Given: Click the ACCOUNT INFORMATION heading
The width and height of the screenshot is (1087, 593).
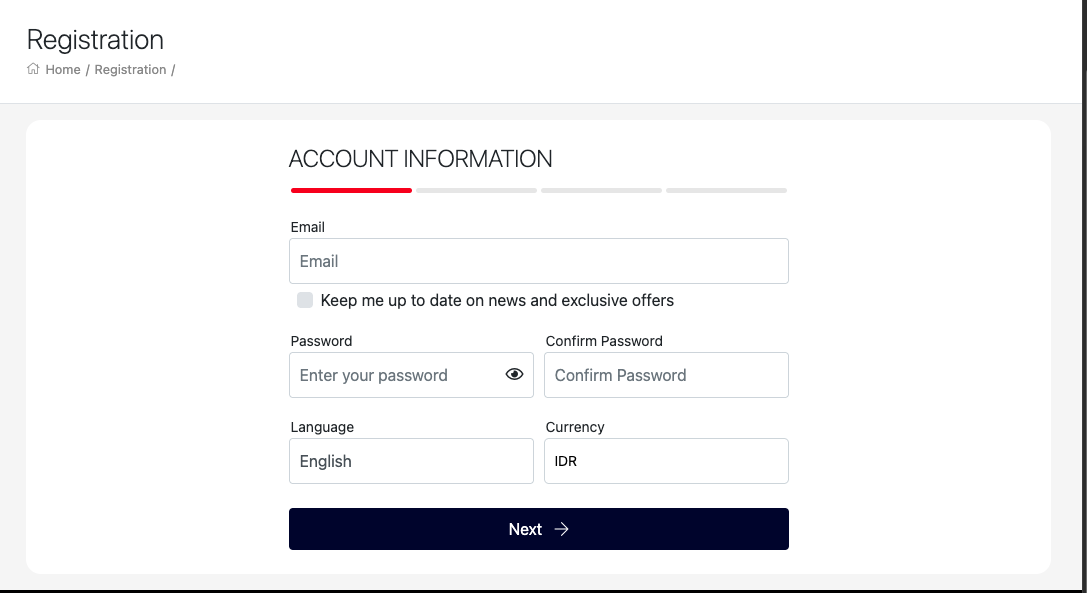Looking at the screenshot, I should tap(420, 159).
